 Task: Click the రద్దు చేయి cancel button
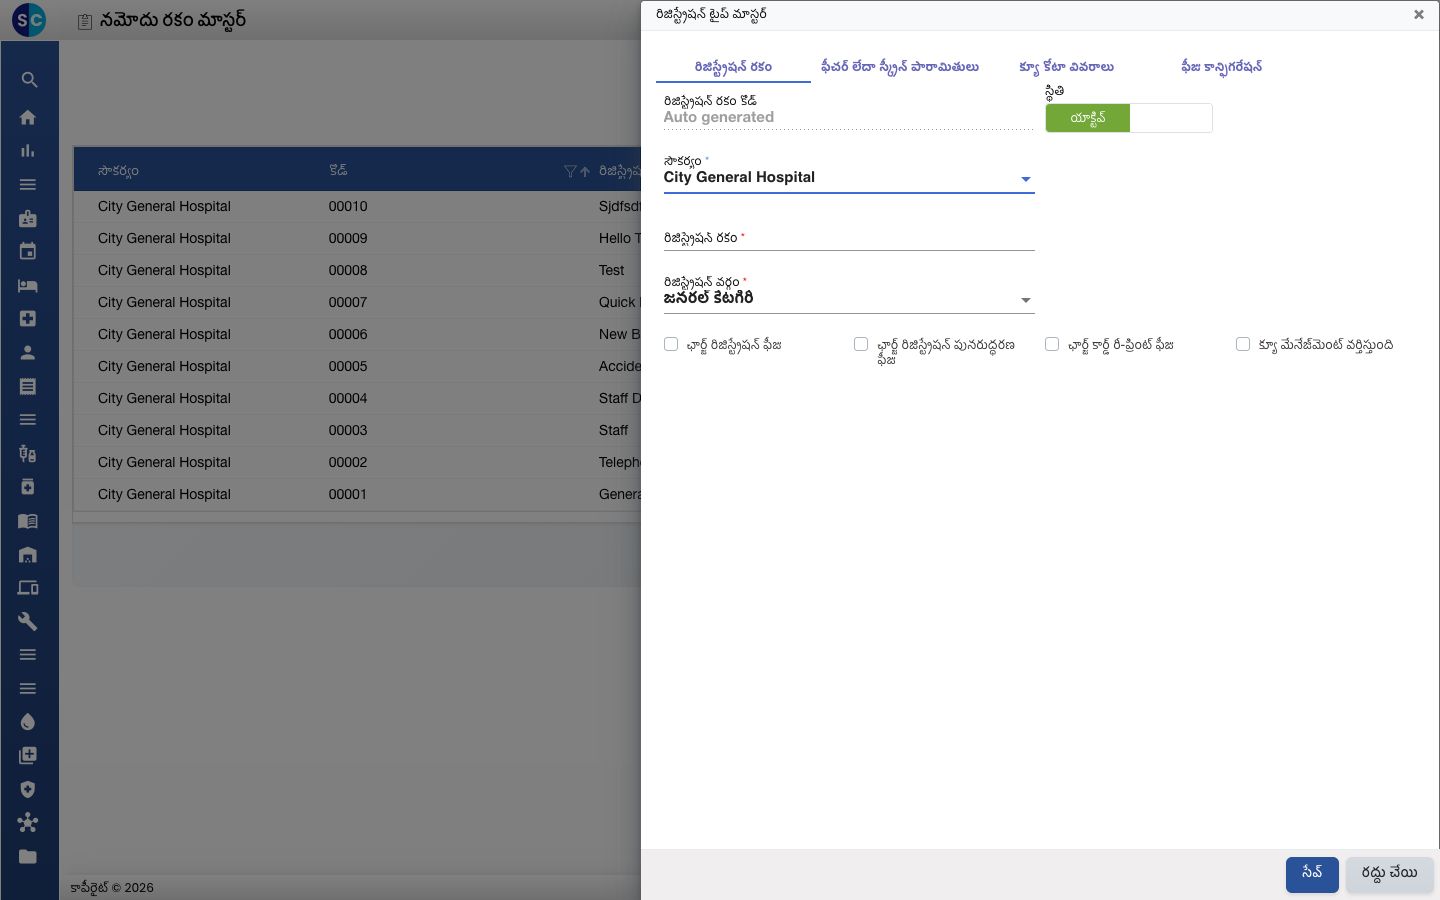1389,874
